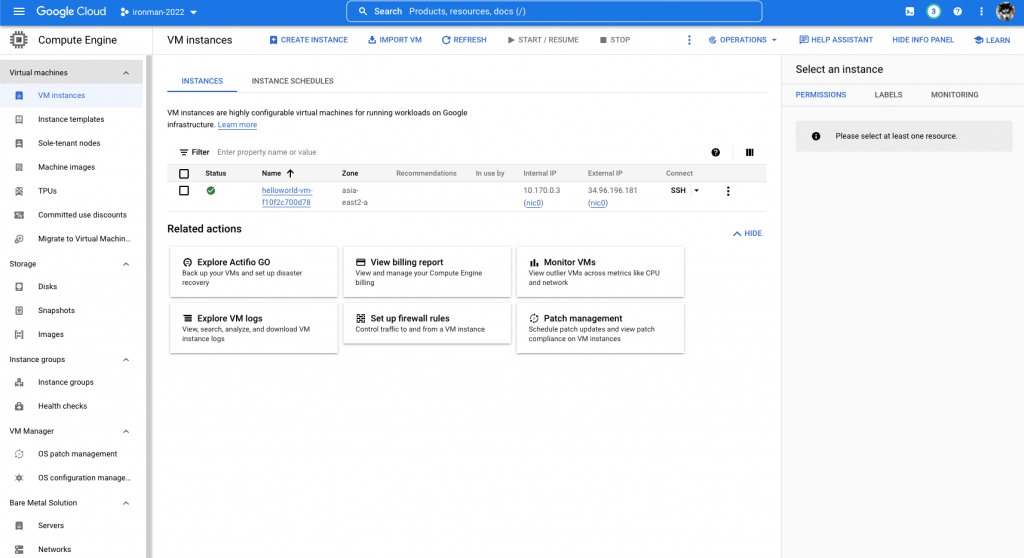The width and height of the screenshot is (1024, 558).
Task: Switch to the Instances tab
Action: coord(202,81)
